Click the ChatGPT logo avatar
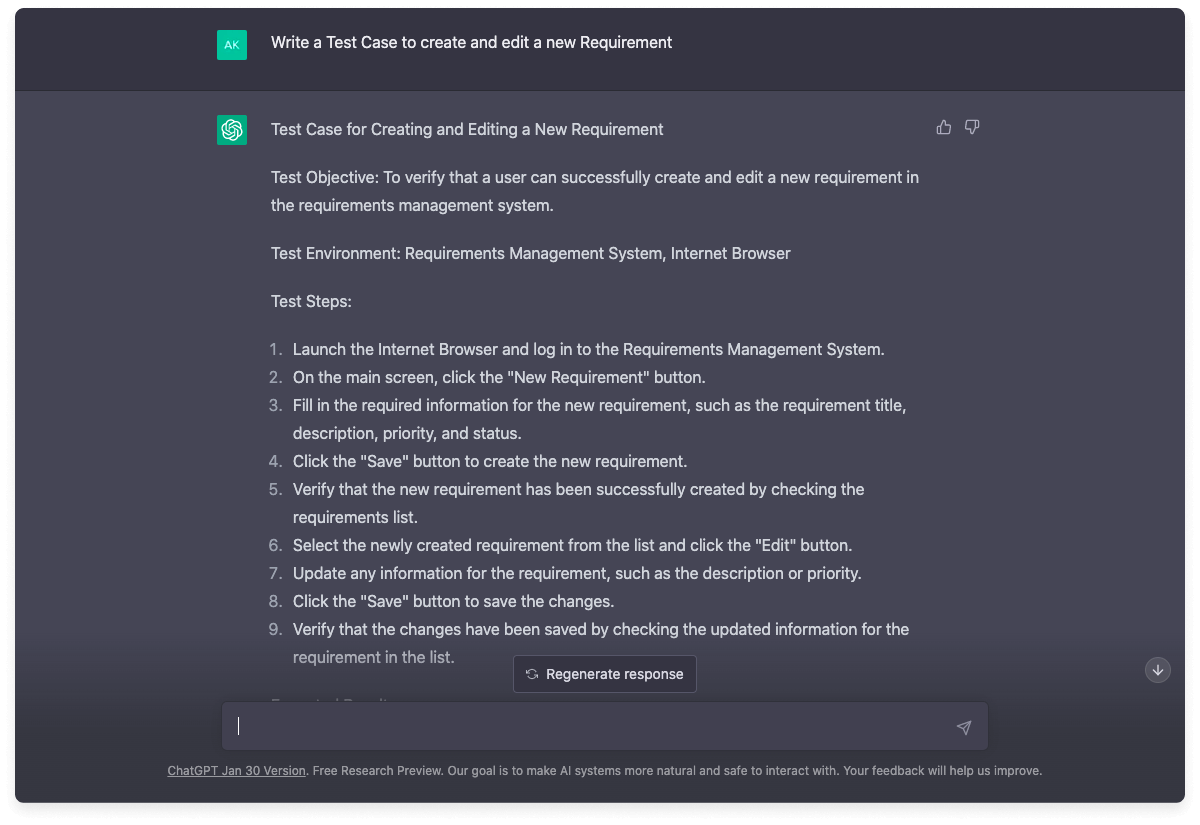This screenshot has height=825, width=1200. pyautogui.click(x=232, y=130)
